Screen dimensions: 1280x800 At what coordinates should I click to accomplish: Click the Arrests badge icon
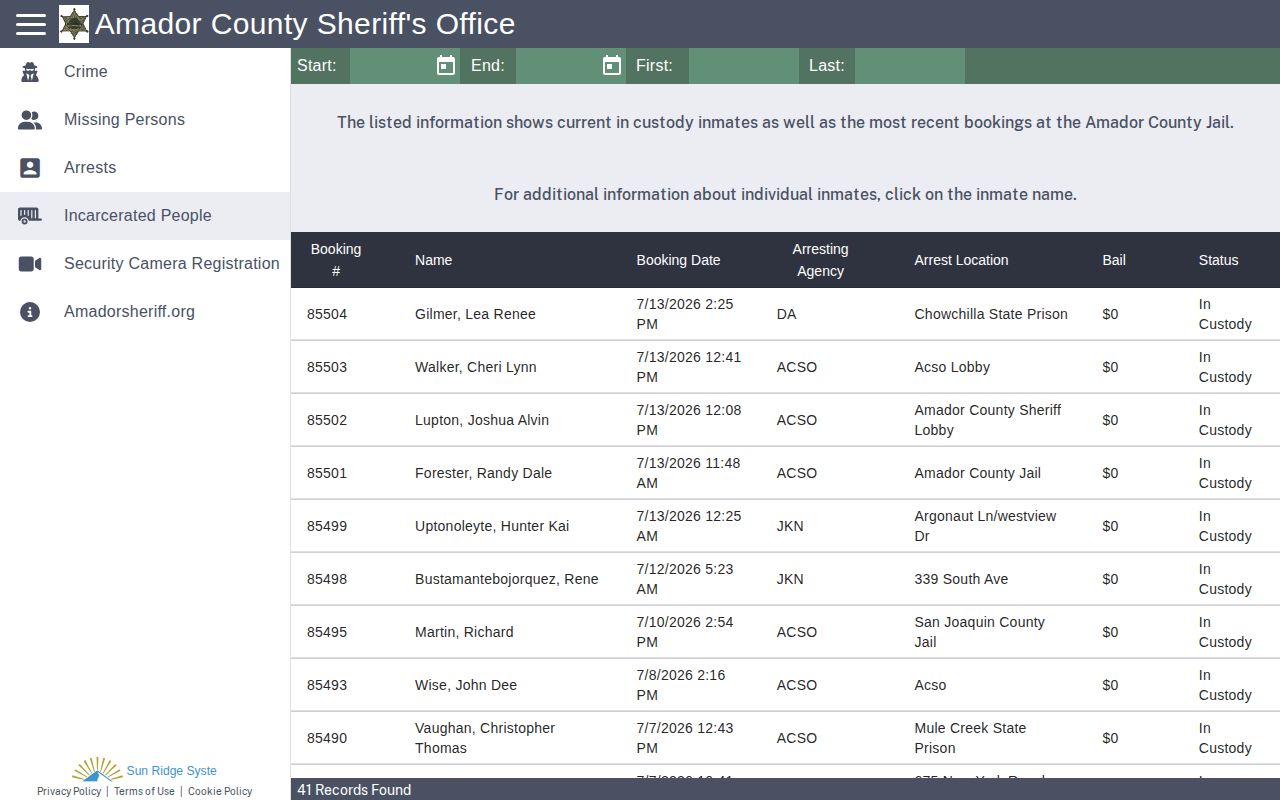coord(30,168)
